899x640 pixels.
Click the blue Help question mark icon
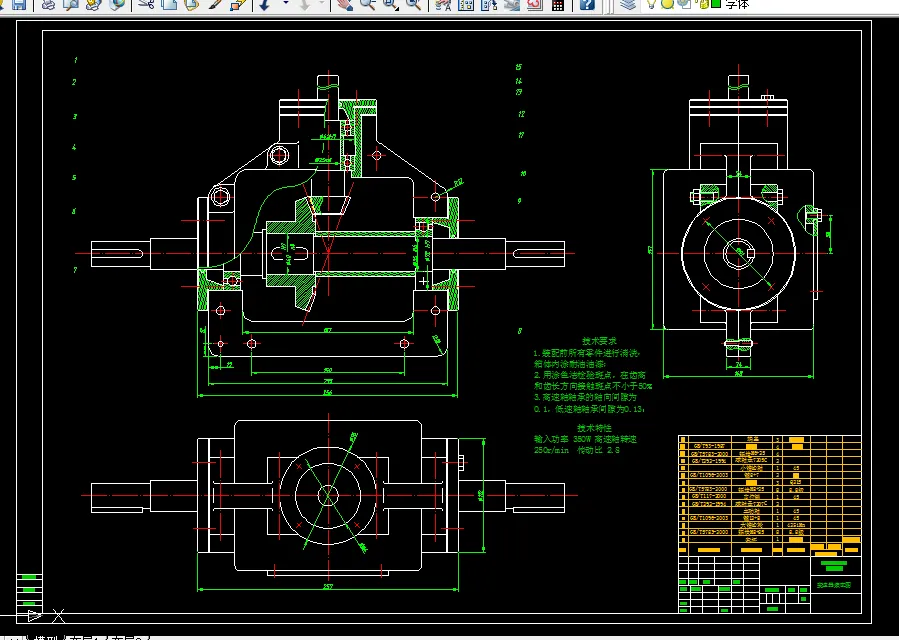pos(587,5)
